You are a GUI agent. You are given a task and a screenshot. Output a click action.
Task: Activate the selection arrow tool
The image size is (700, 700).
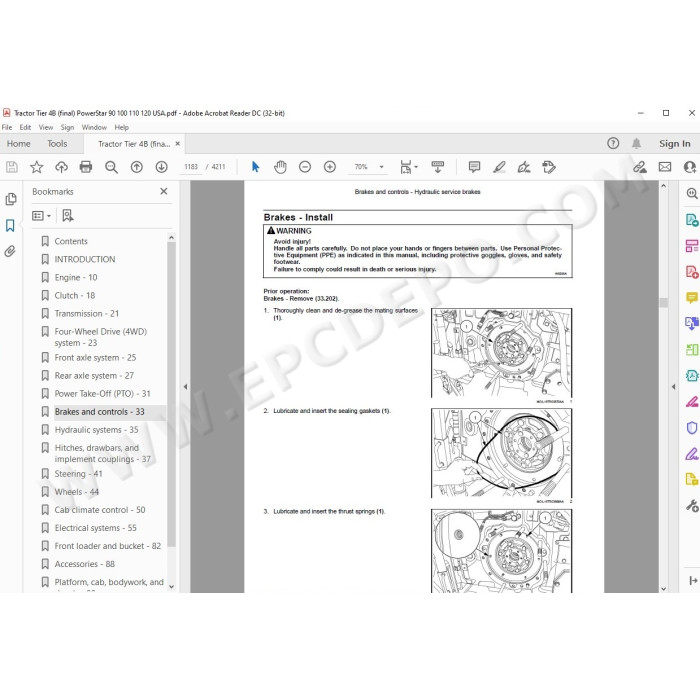[255, 167]
